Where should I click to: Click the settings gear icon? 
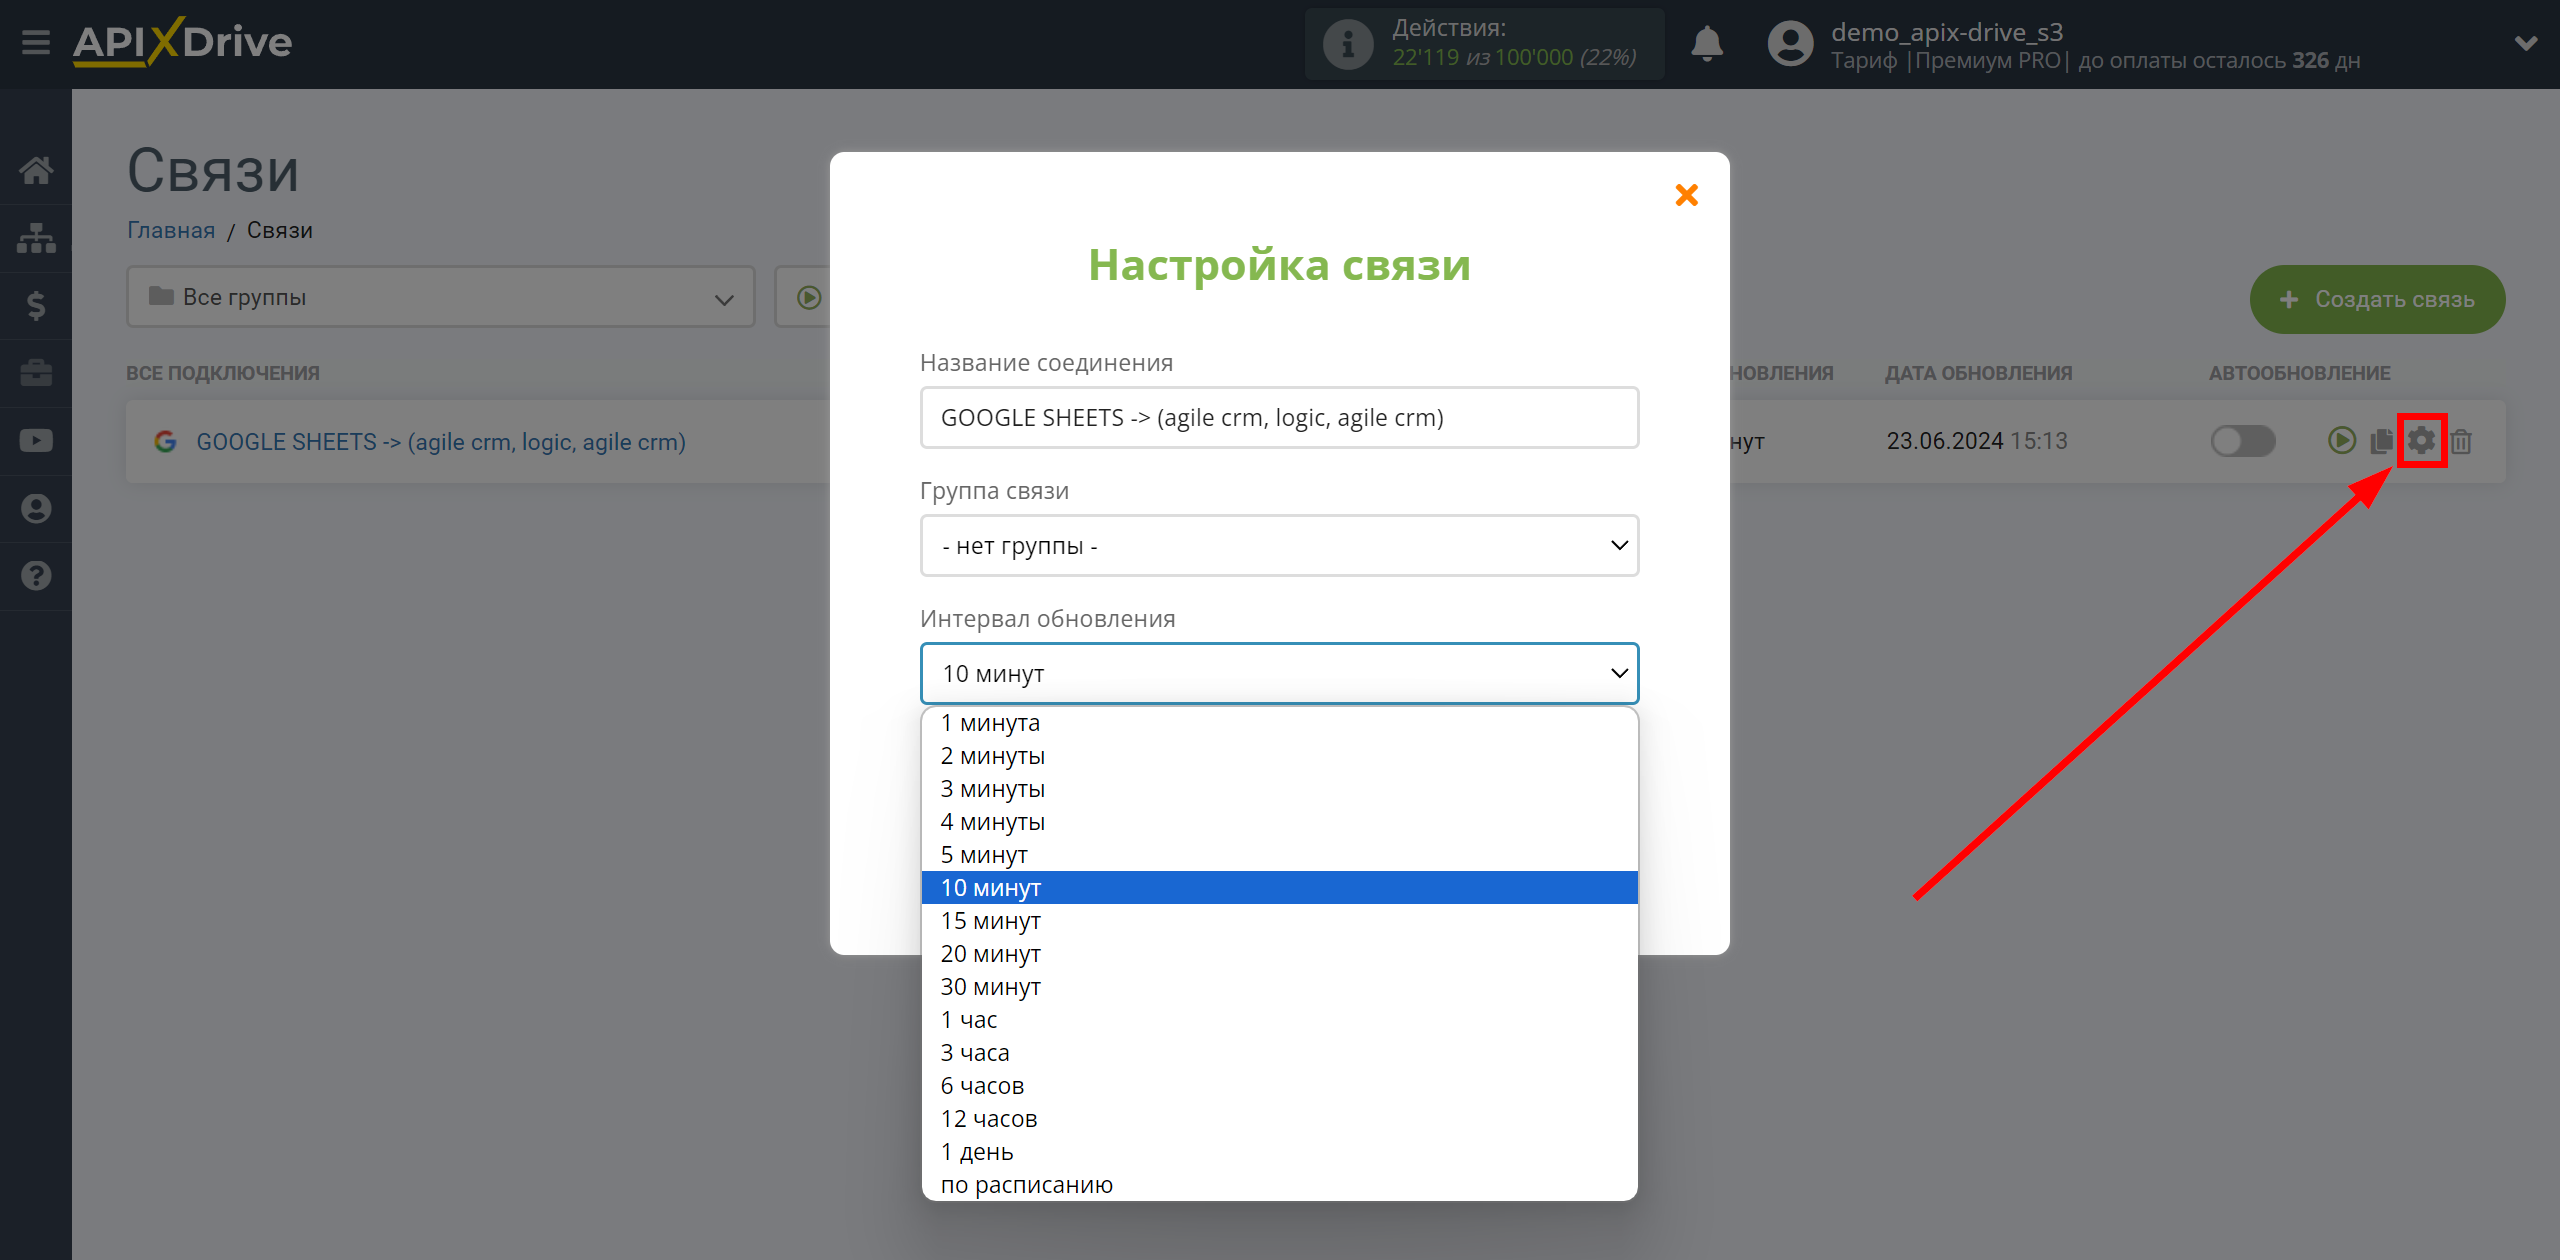pos(2421,441)
